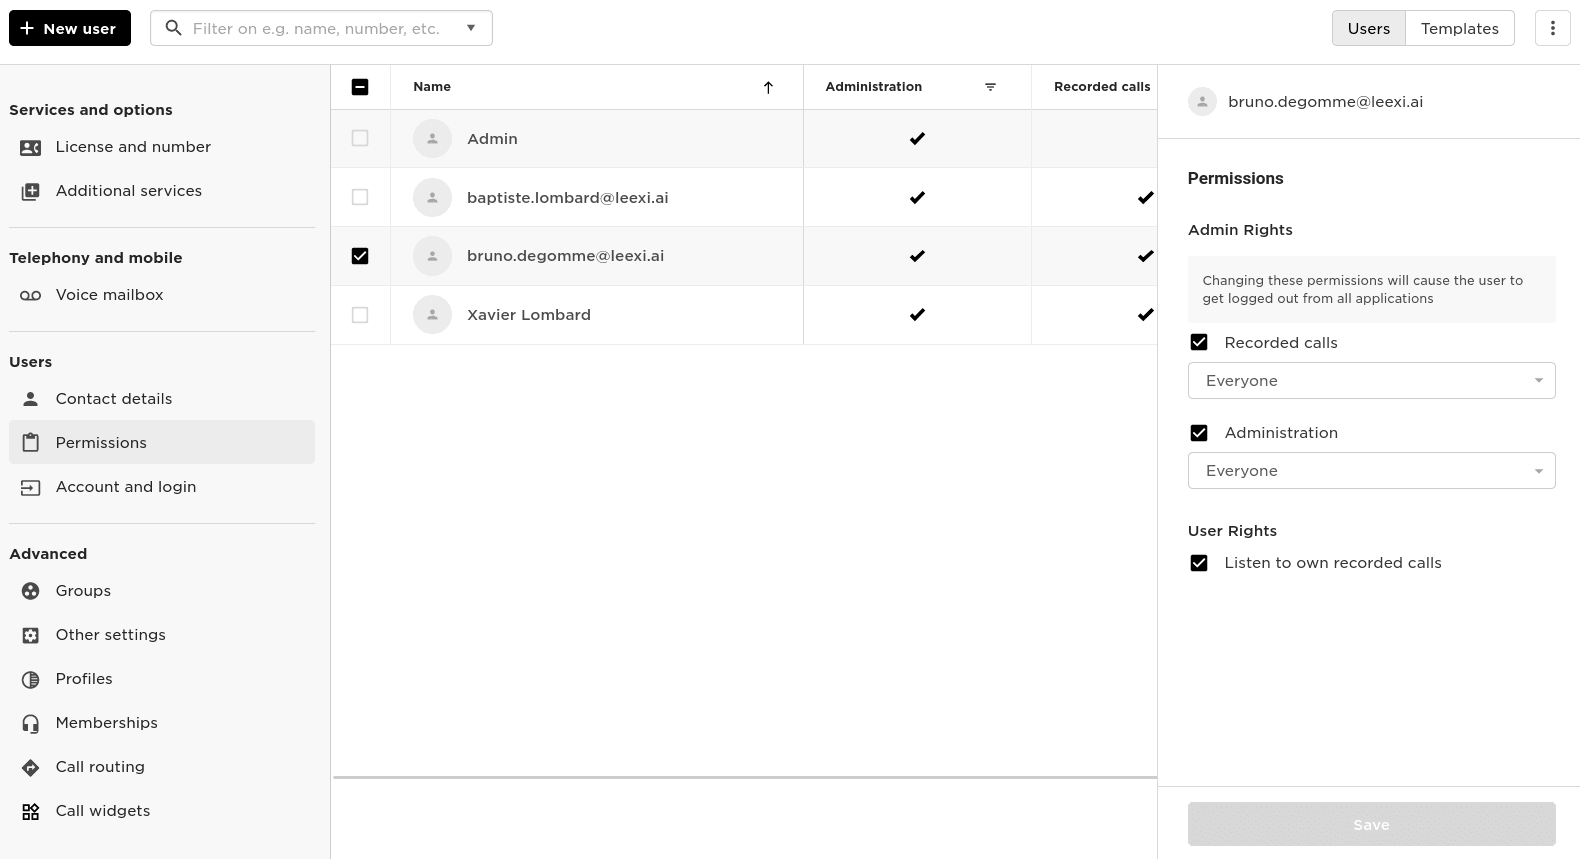The image size is (1580, 859).
Task: Click the three-dot more options icon
Action: 1552,28
